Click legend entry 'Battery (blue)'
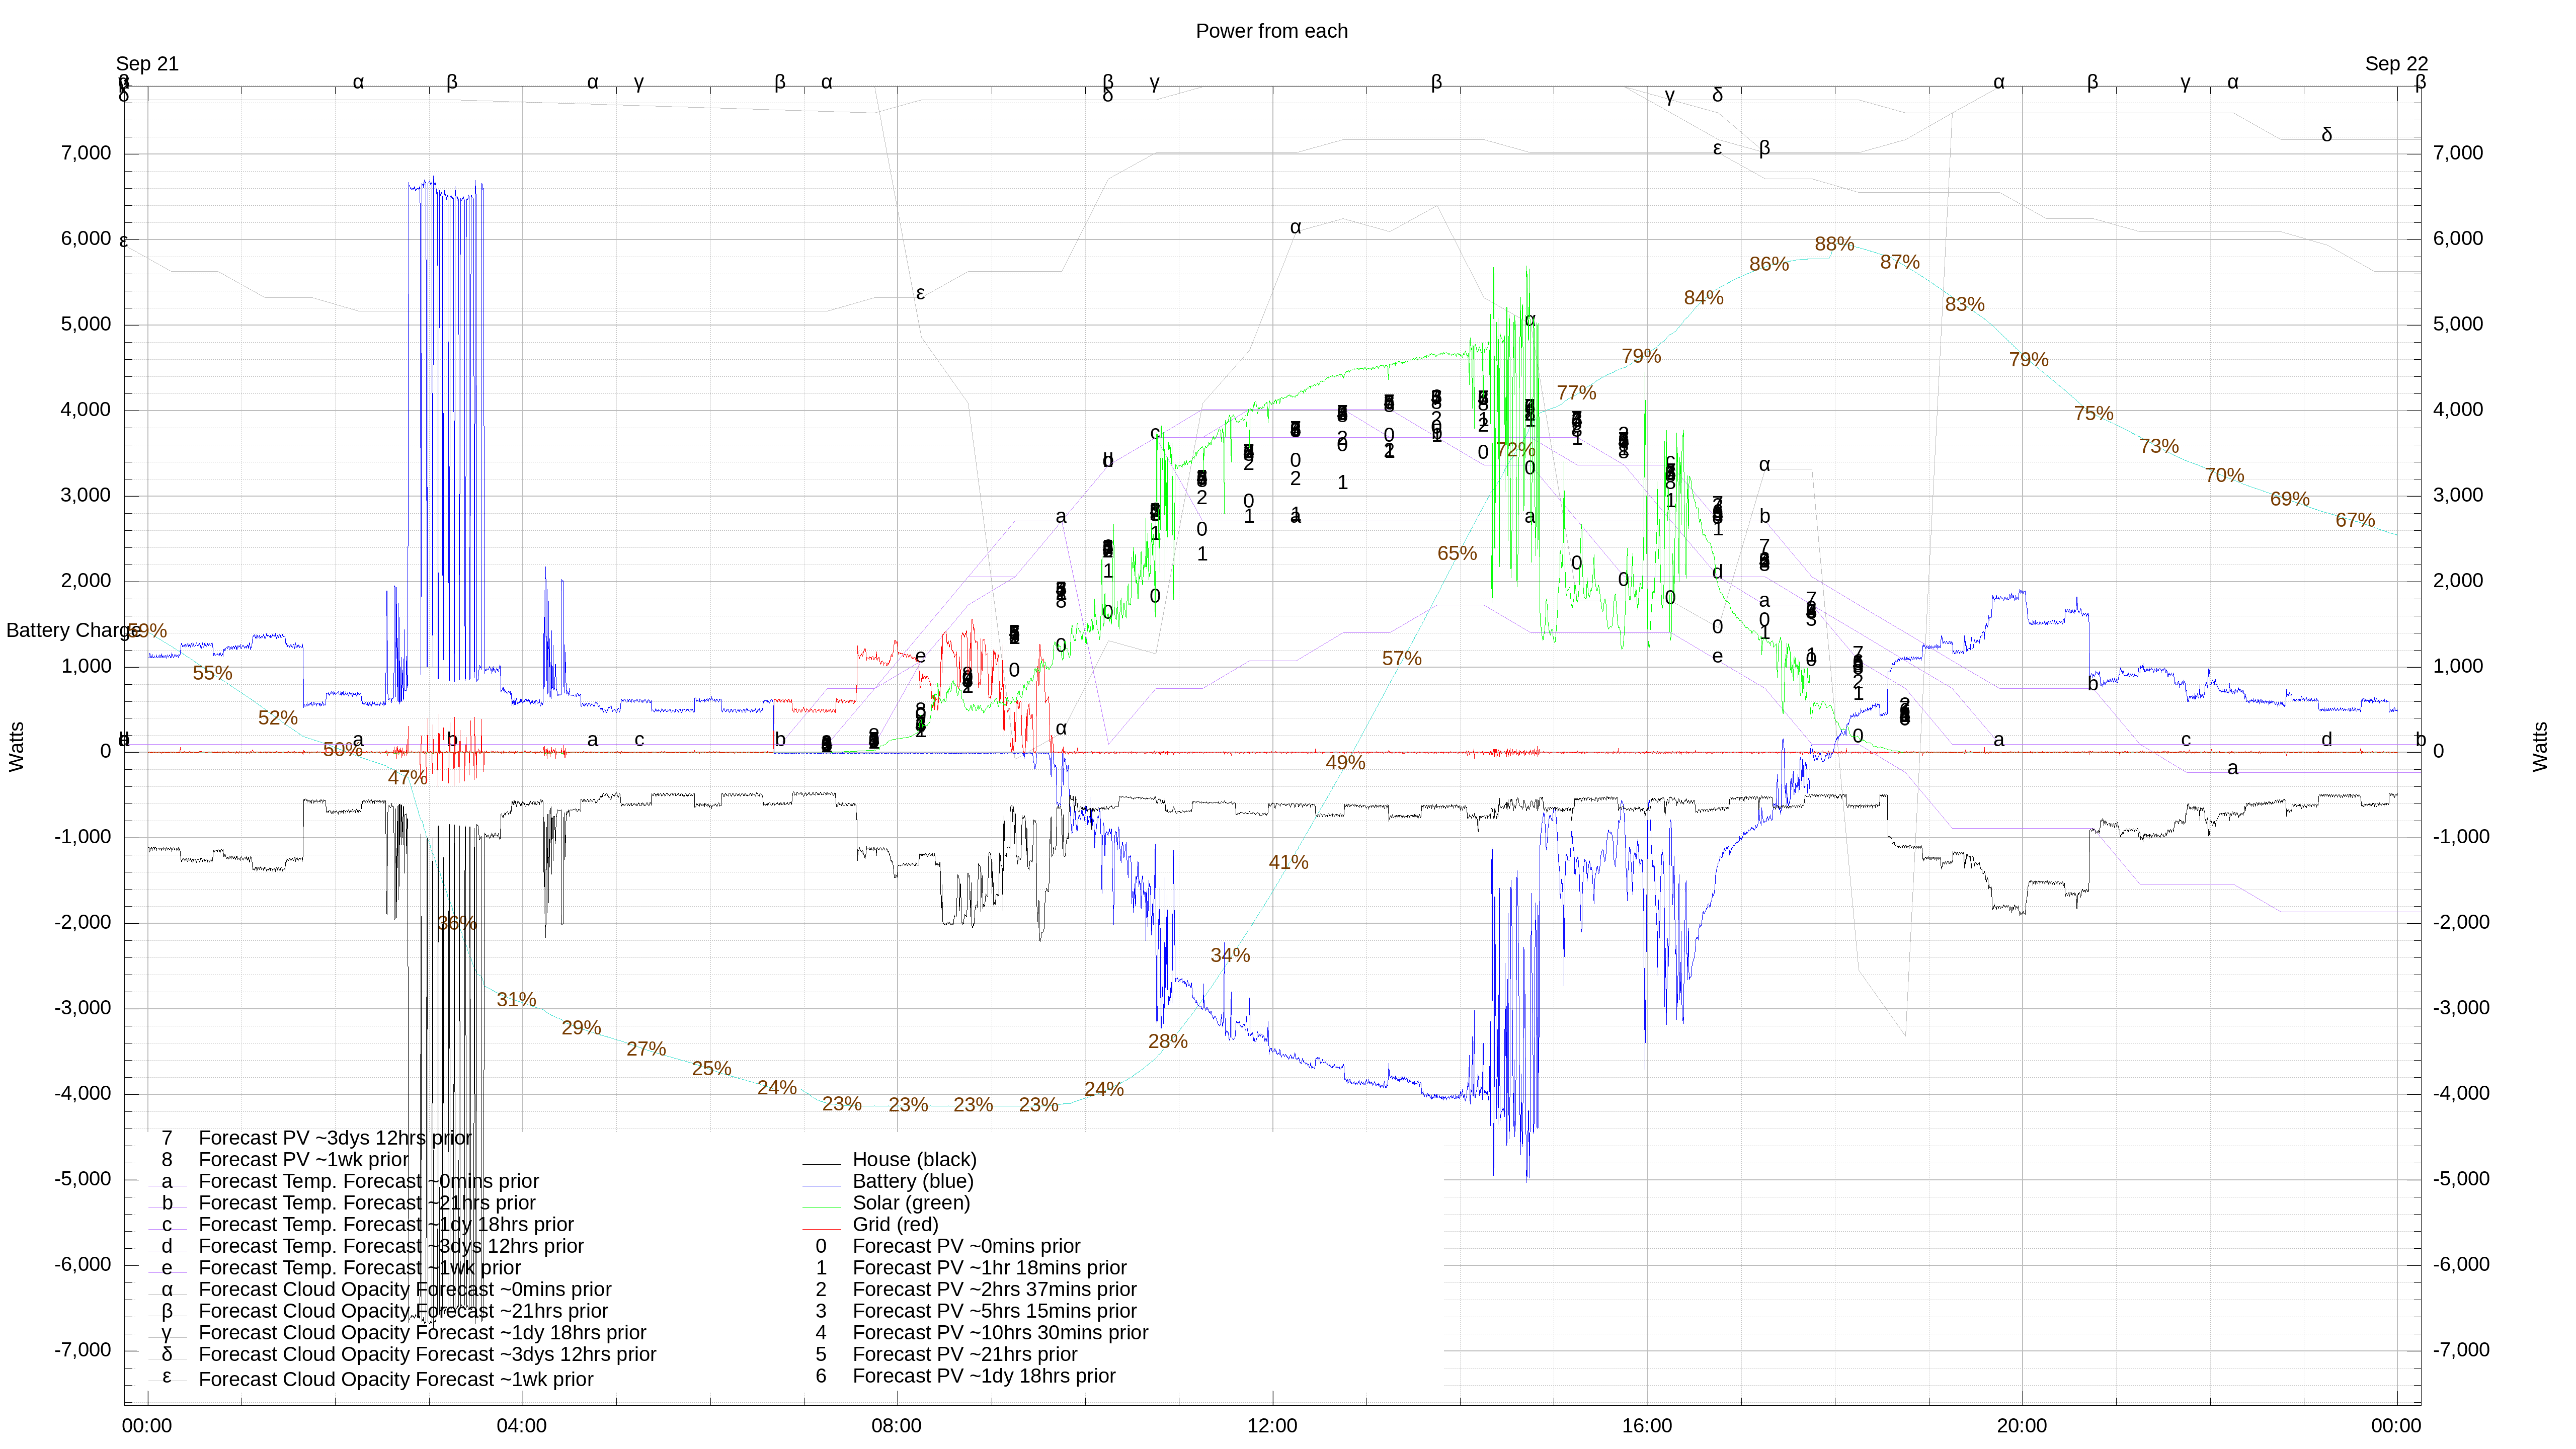 (x=912, y=1181)
